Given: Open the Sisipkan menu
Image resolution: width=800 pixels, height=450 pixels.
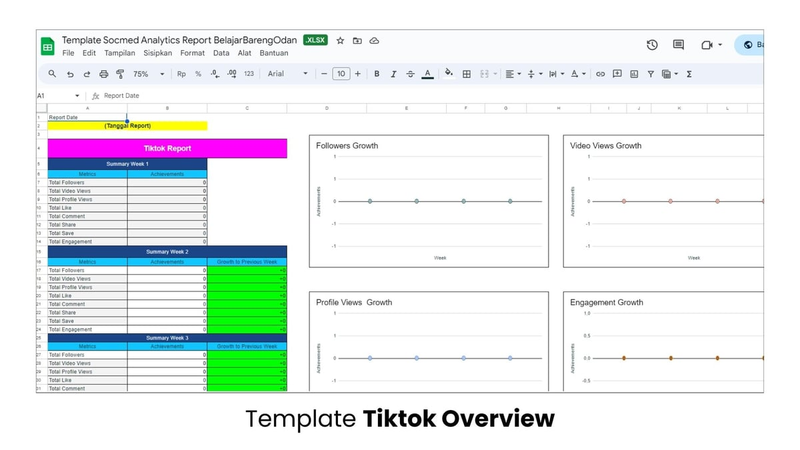Looking at the screenshot, I should 157,53.
